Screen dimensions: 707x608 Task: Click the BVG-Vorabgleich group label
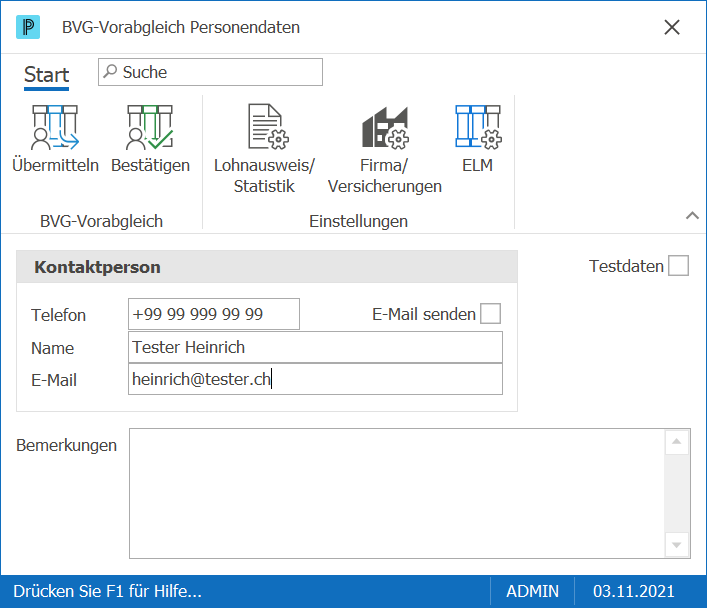[101, 221]
